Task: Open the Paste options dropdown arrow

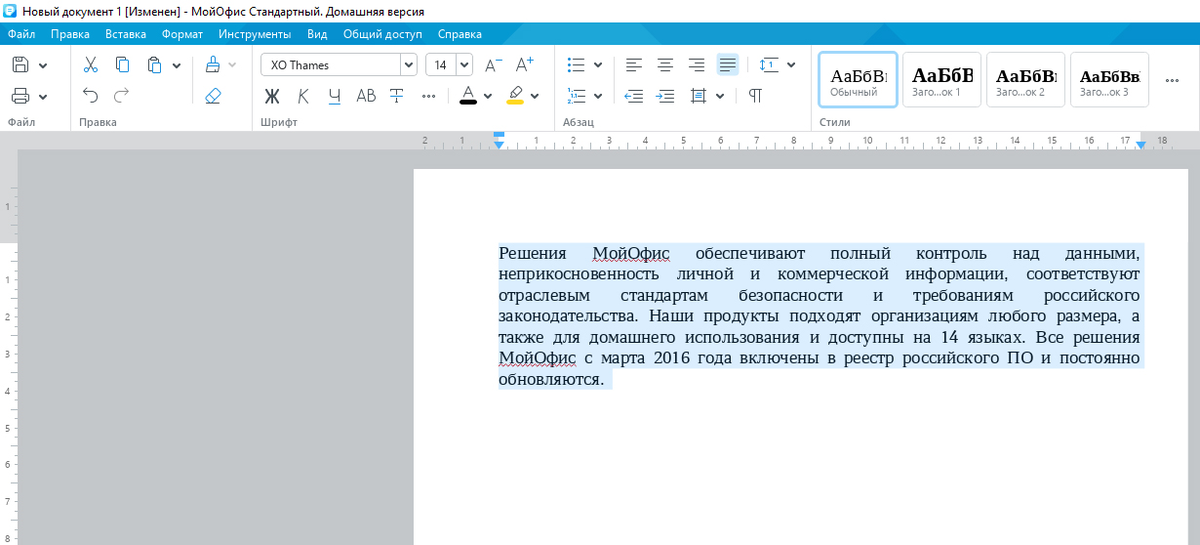Action: point(176,66)
